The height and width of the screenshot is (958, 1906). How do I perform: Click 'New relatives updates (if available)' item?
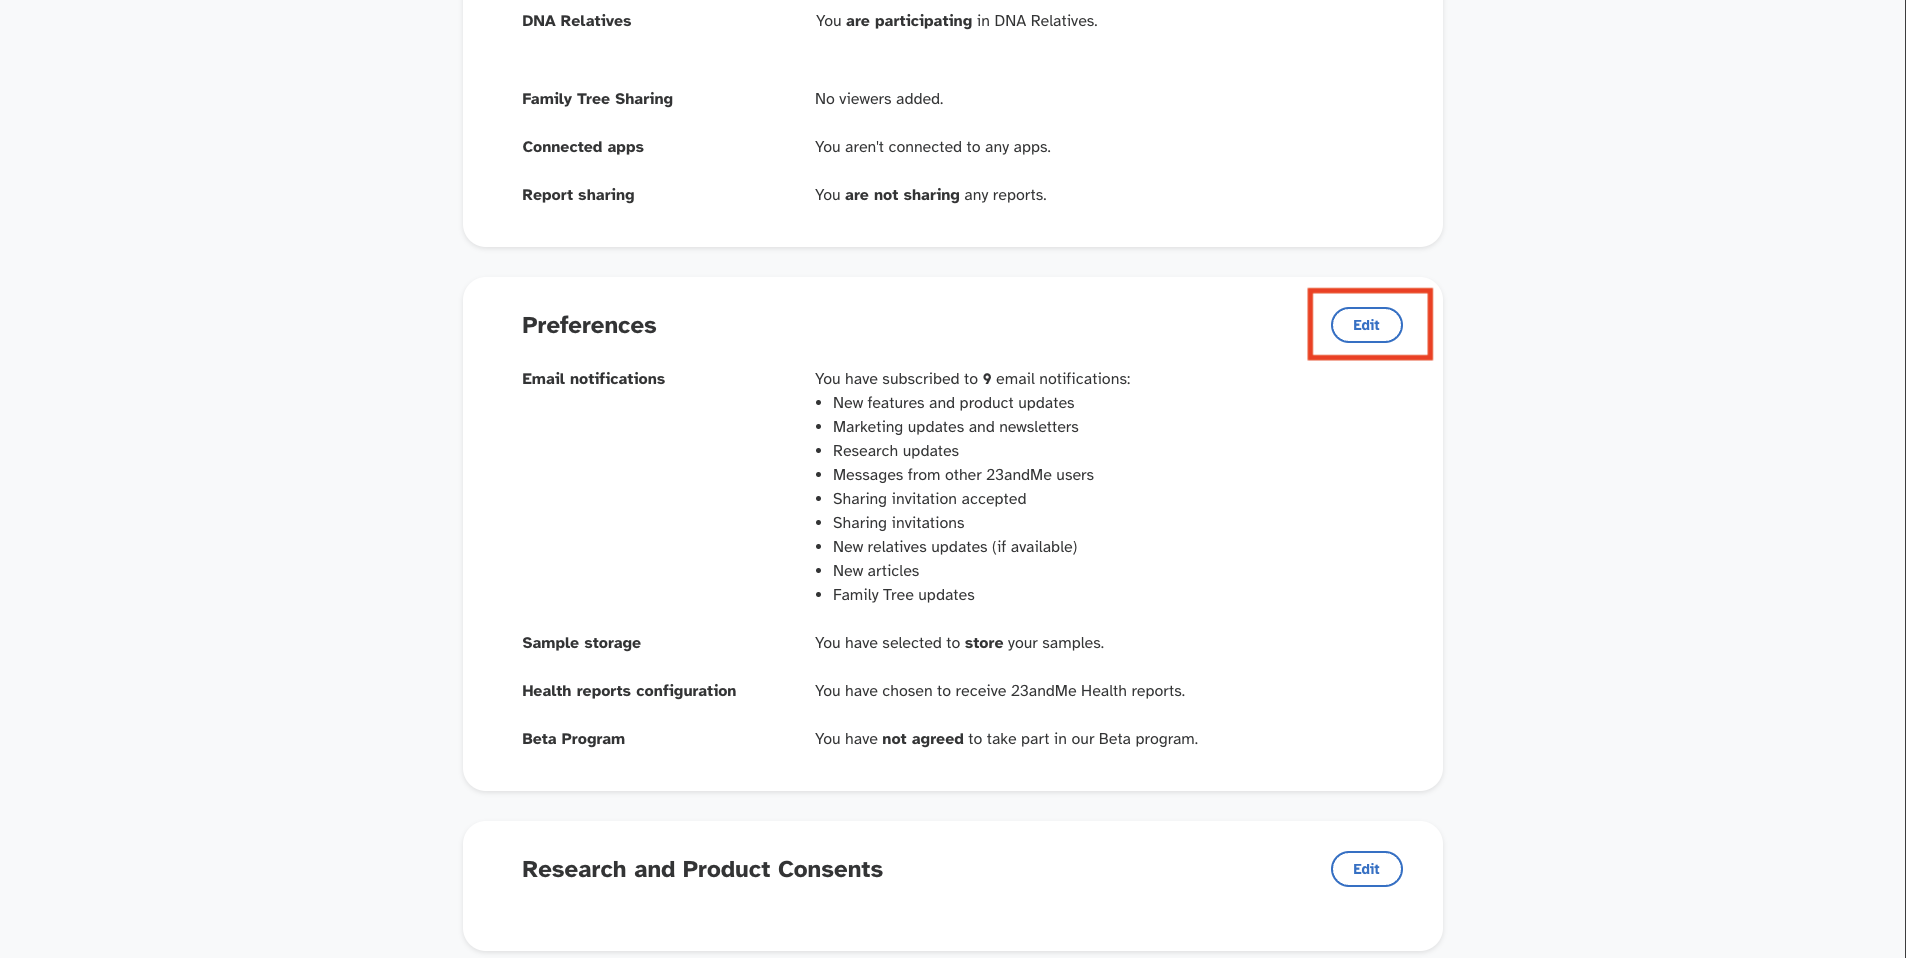click(x=954, y=547)
